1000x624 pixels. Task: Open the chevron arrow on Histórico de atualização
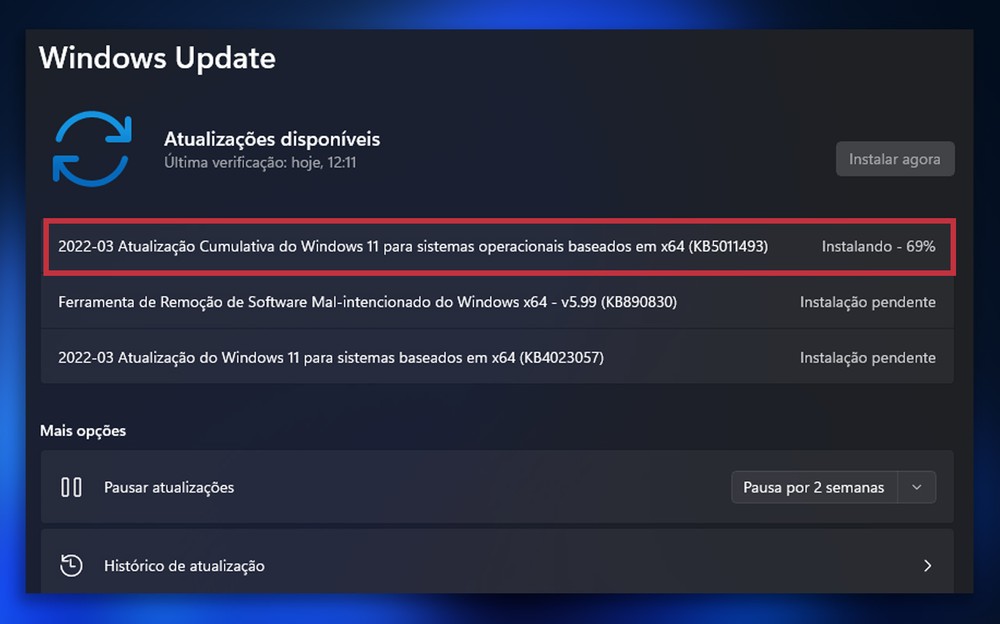tap(927, 565)
